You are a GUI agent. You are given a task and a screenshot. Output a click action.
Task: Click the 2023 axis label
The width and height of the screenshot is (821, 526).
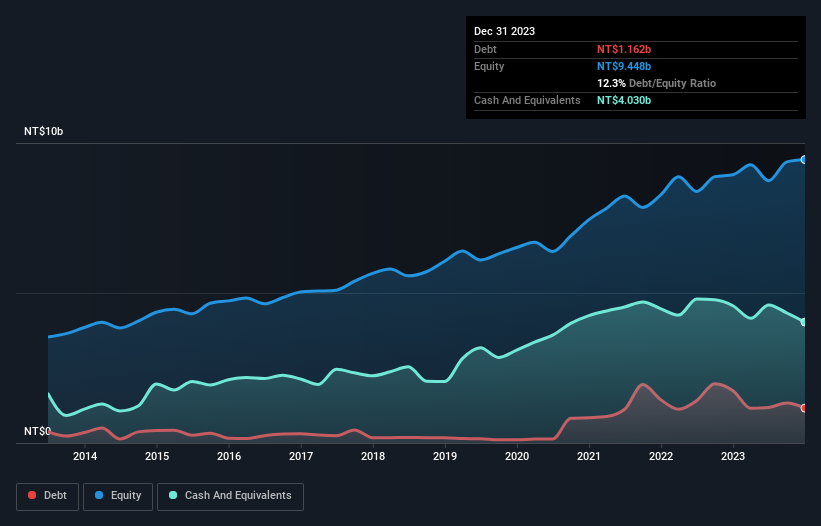(x=733, y=456)
